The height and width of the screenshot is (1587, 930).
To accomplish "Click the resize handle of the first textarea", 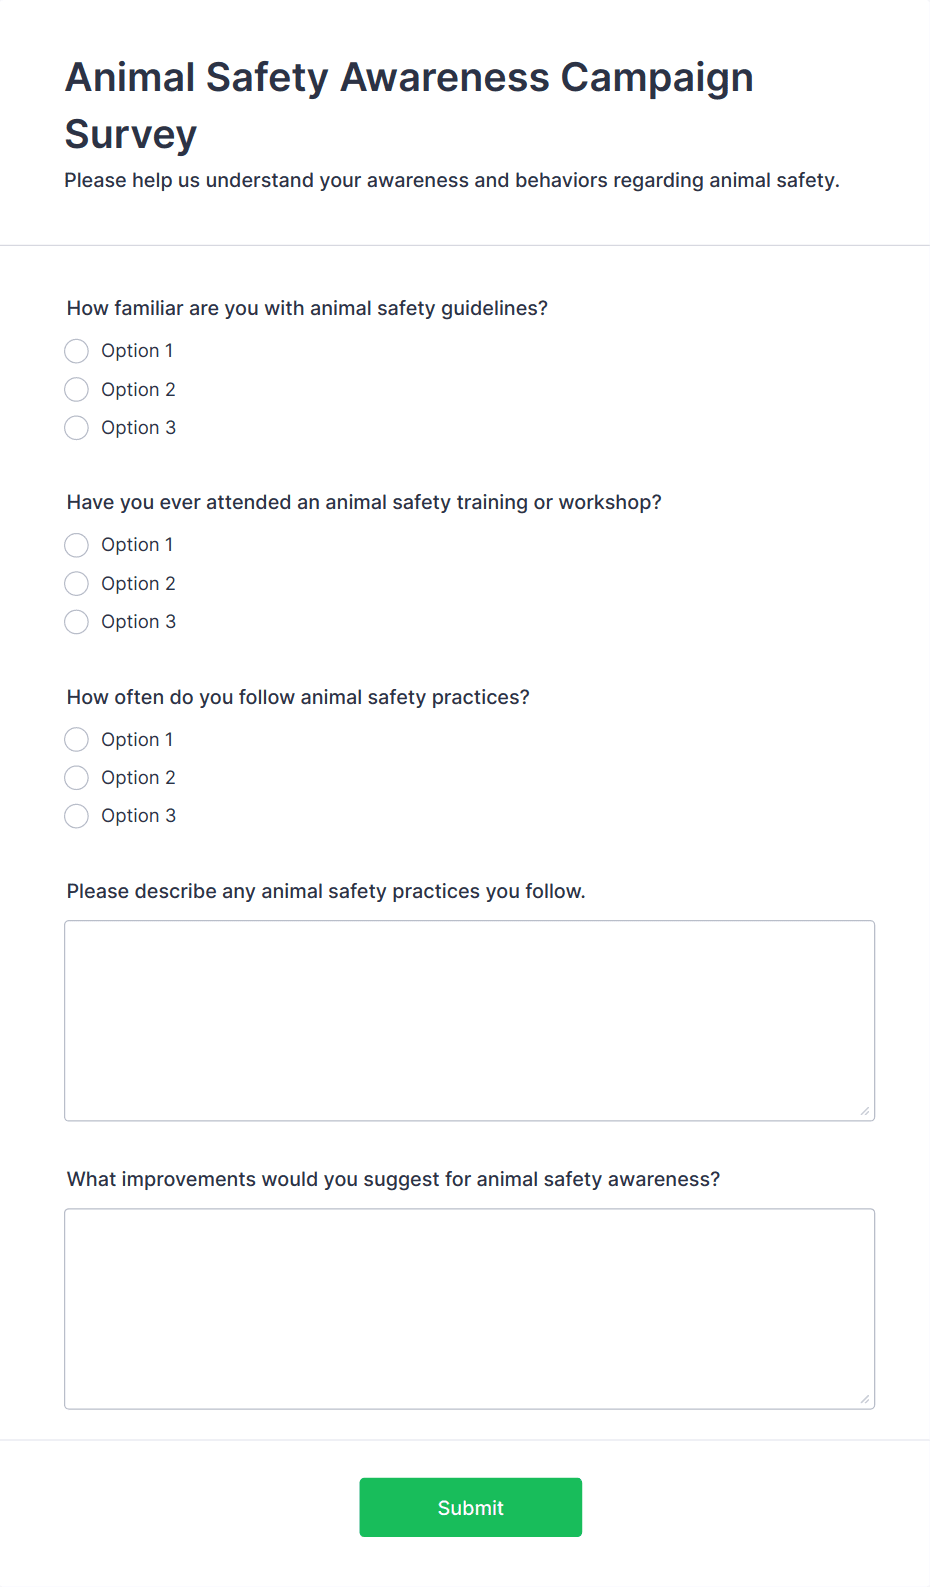I will pyautogui.click(x=864, y=1108).
